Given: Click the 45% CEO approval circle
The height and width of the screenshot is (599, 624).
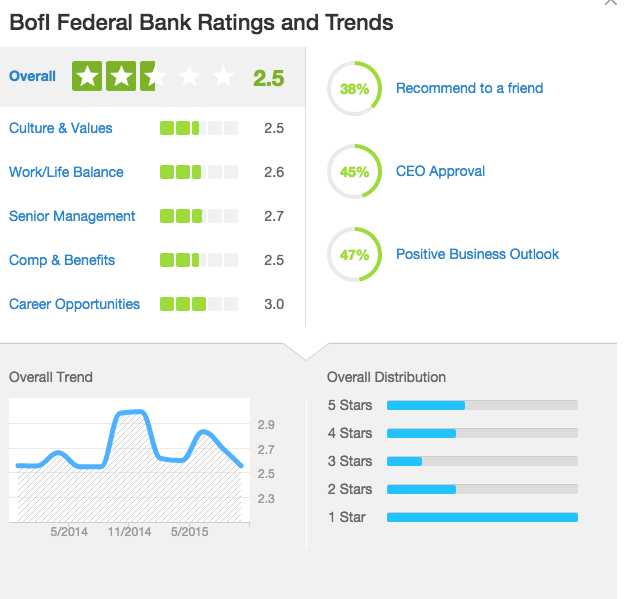Looking at the screenshot, I should coord(354,172).
